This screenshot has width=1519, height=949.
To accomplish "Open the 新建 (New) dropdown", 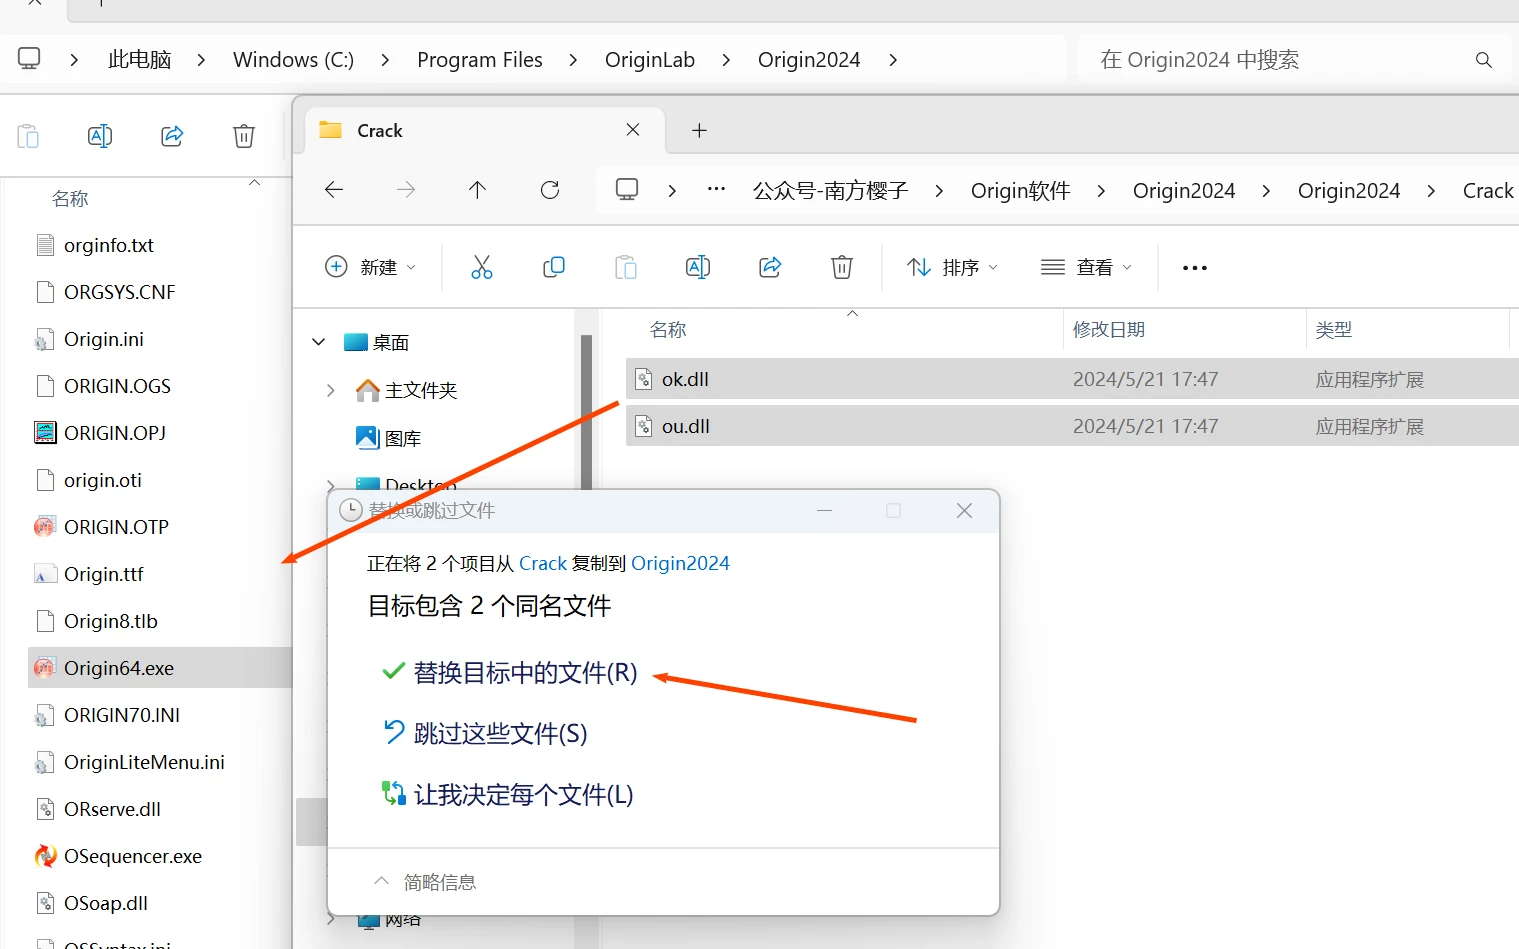I will (x=370, y=267).
